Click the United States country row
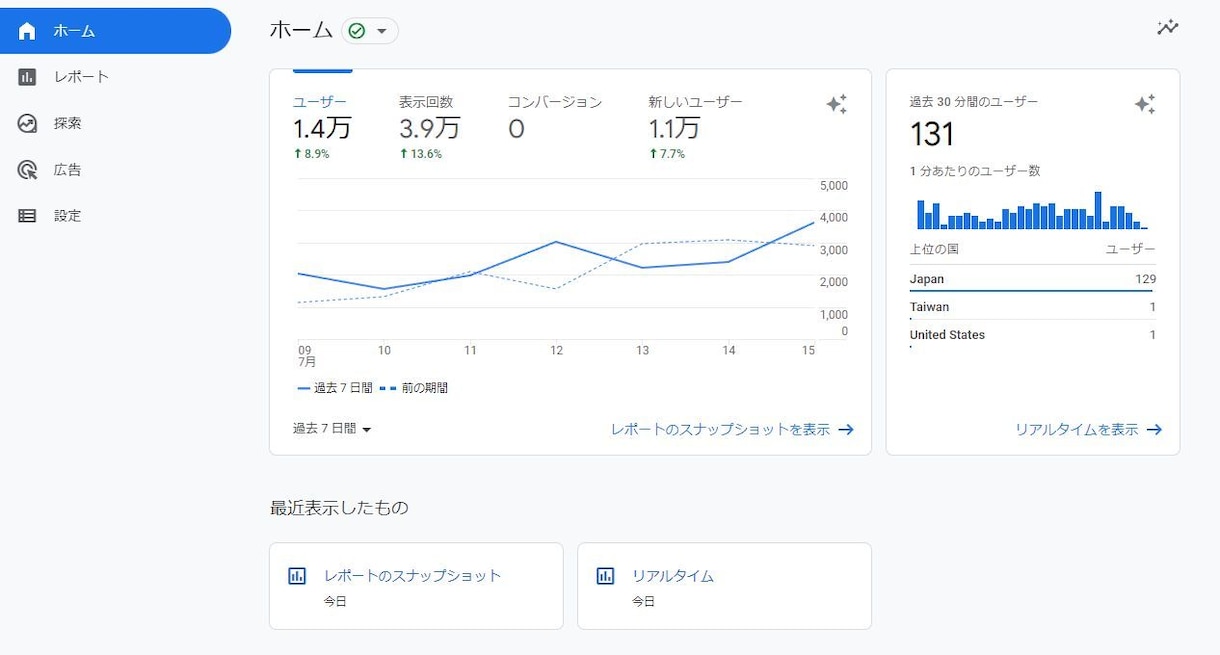The image size is (1220, 655). click(x=1033, y=336)
